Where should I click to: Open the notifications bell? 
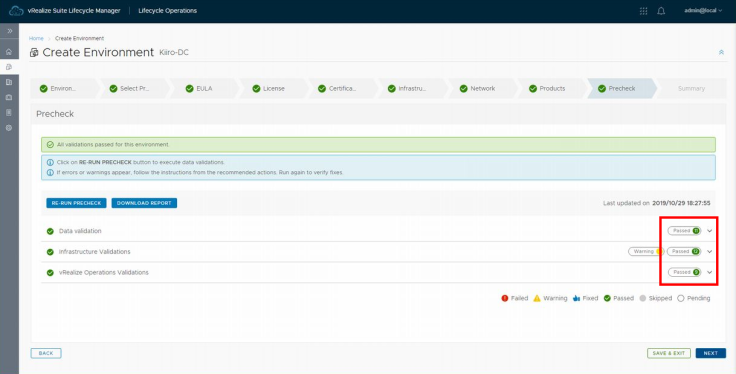click(x=661, y=11)
